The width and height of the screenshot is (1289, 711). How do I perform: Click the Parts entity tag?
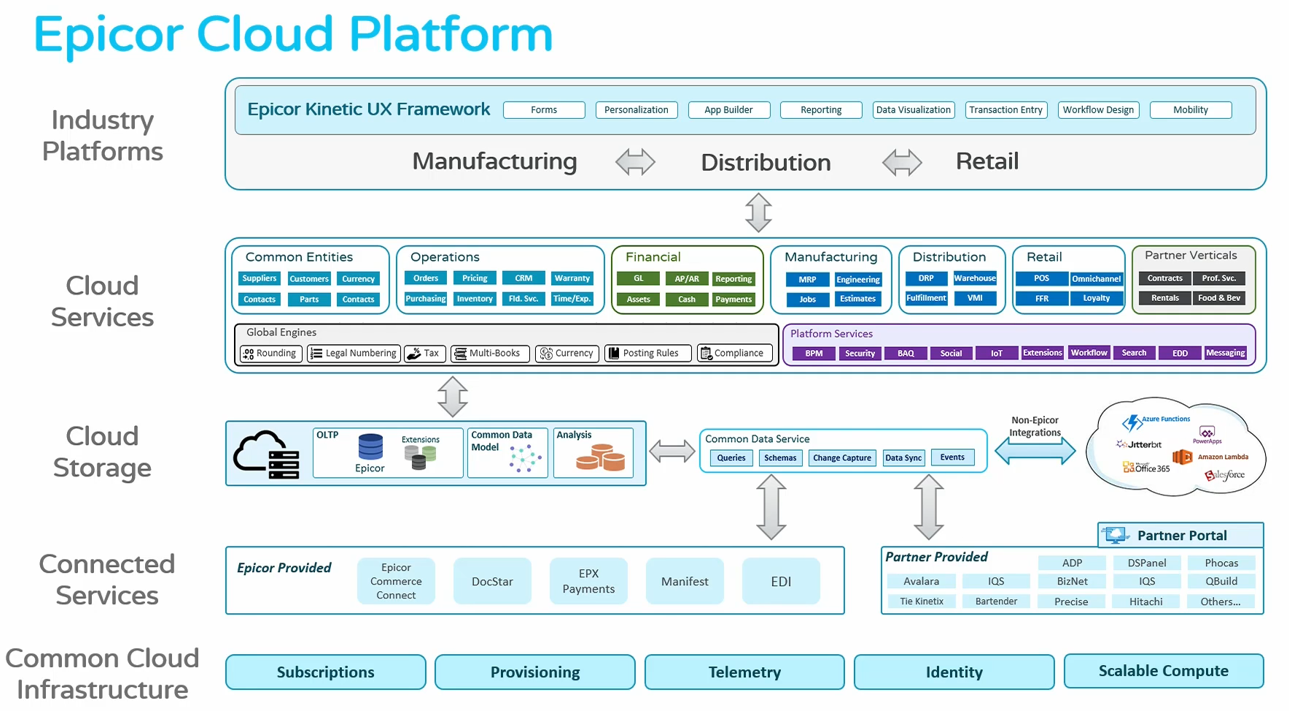309,299
